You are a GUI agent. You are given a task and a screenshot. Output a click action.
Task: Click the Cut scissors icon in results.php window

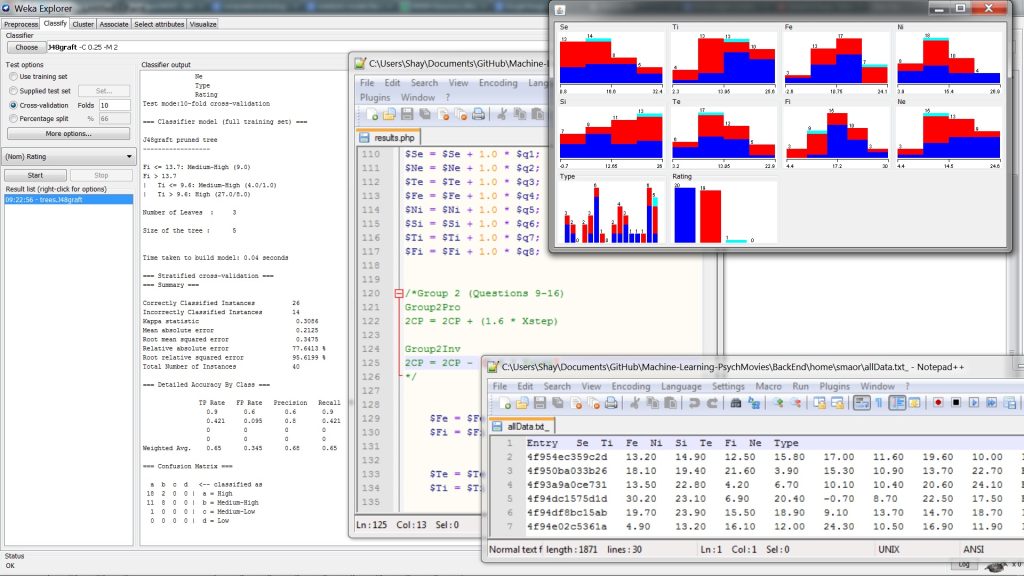pyautogui.click(x=503, y=115)
